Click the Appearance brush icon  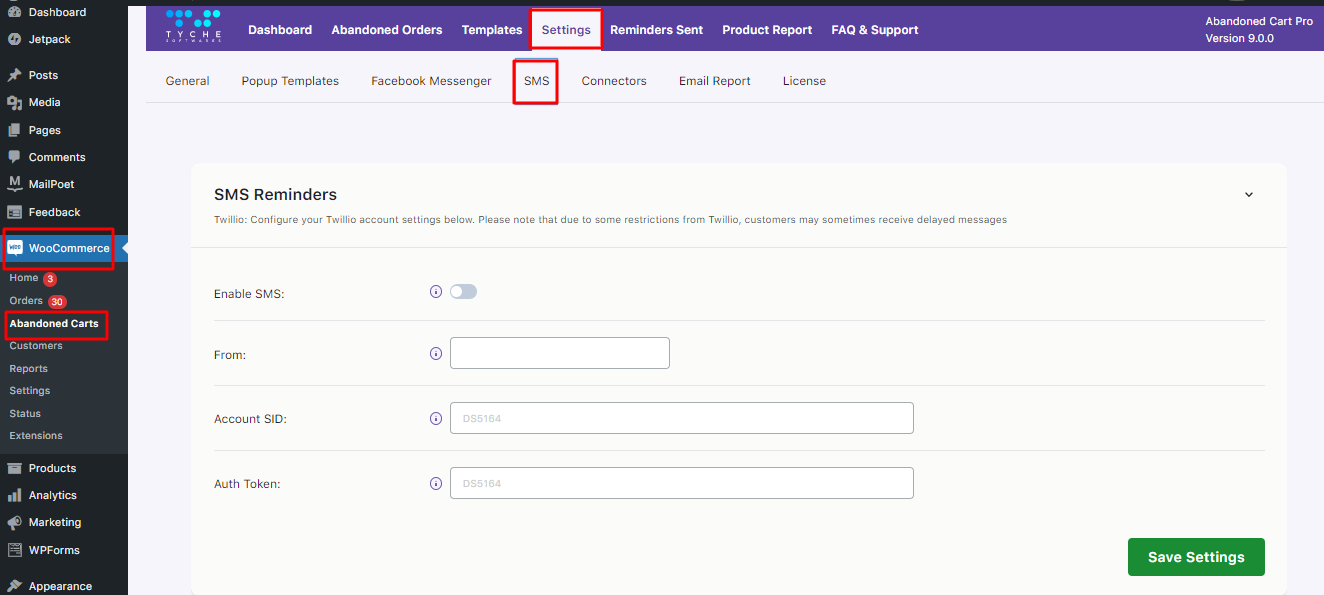(15, 586)
